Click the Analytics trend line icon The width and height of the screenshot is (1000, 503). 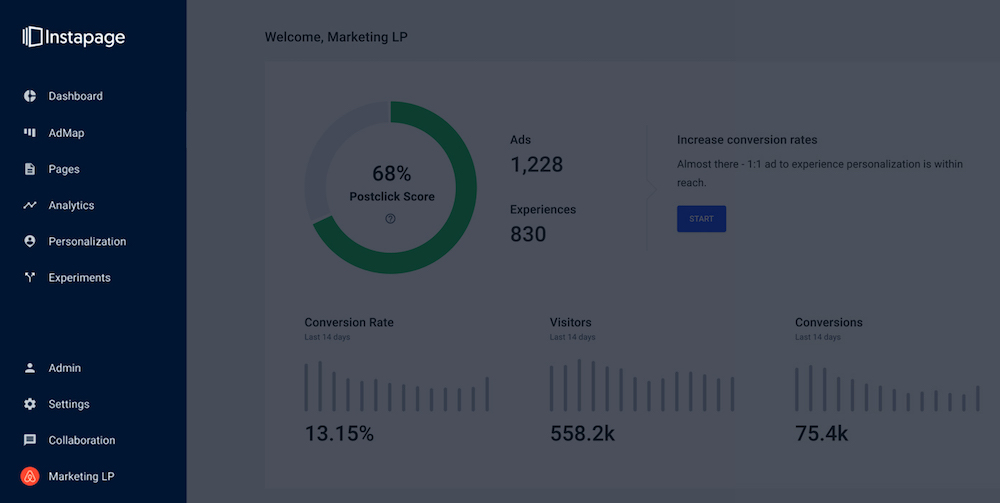click(x=30, y=205)
